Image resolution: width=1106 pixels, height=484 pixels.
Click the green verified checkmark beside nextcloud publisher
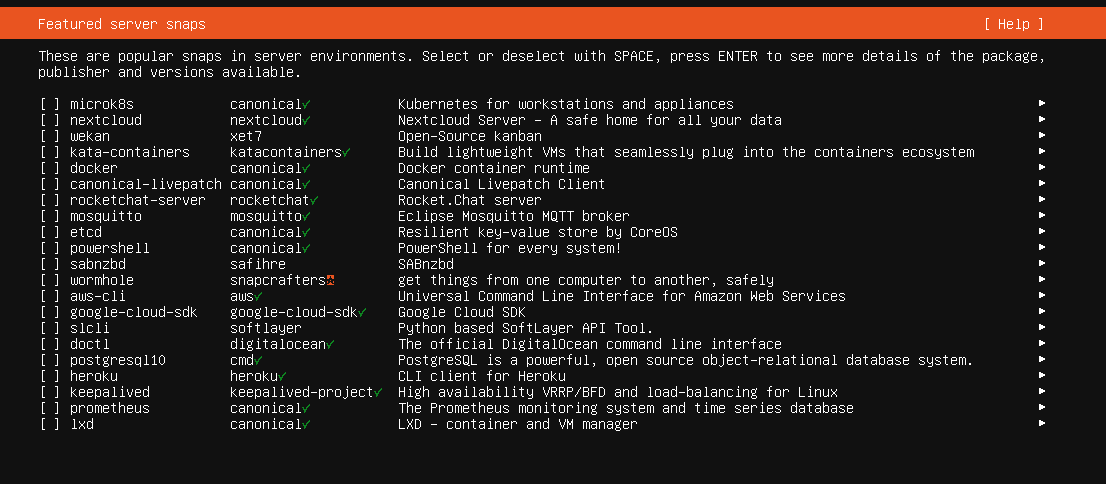click(x=306, y=121)
